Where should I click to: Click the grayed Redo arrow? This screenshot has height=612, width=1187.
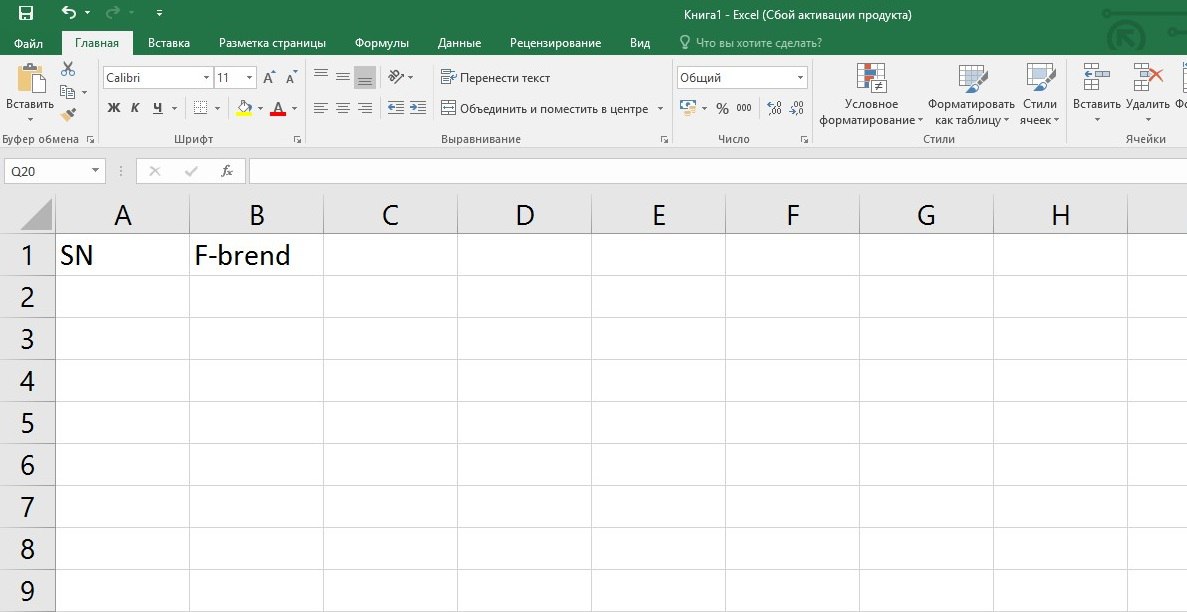(x=114, y=13)
